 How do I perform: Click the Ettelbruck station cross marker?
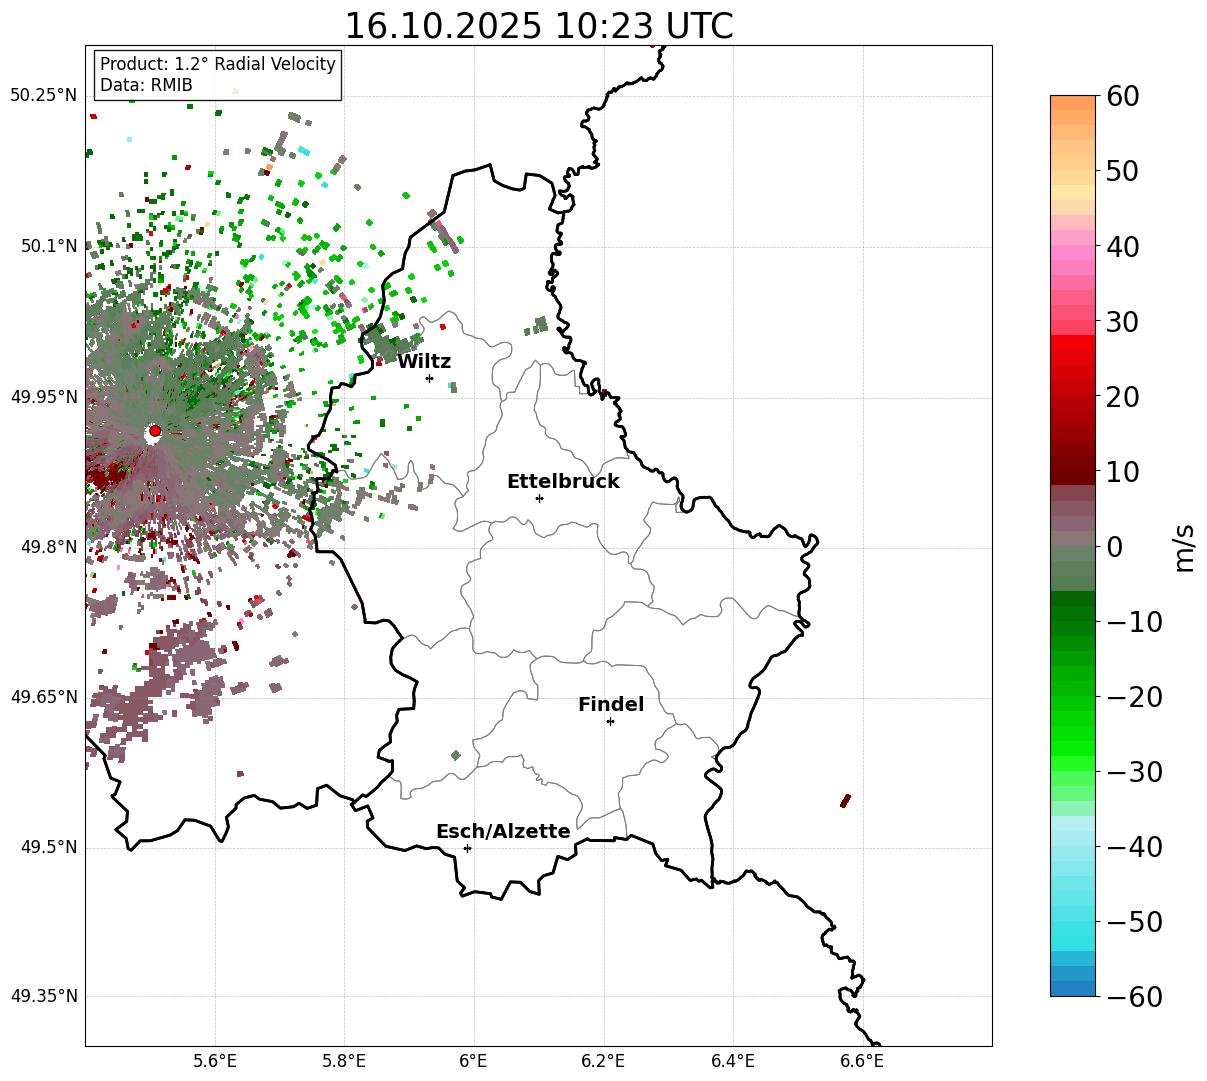pyautogui.click(x=539, y=498)
